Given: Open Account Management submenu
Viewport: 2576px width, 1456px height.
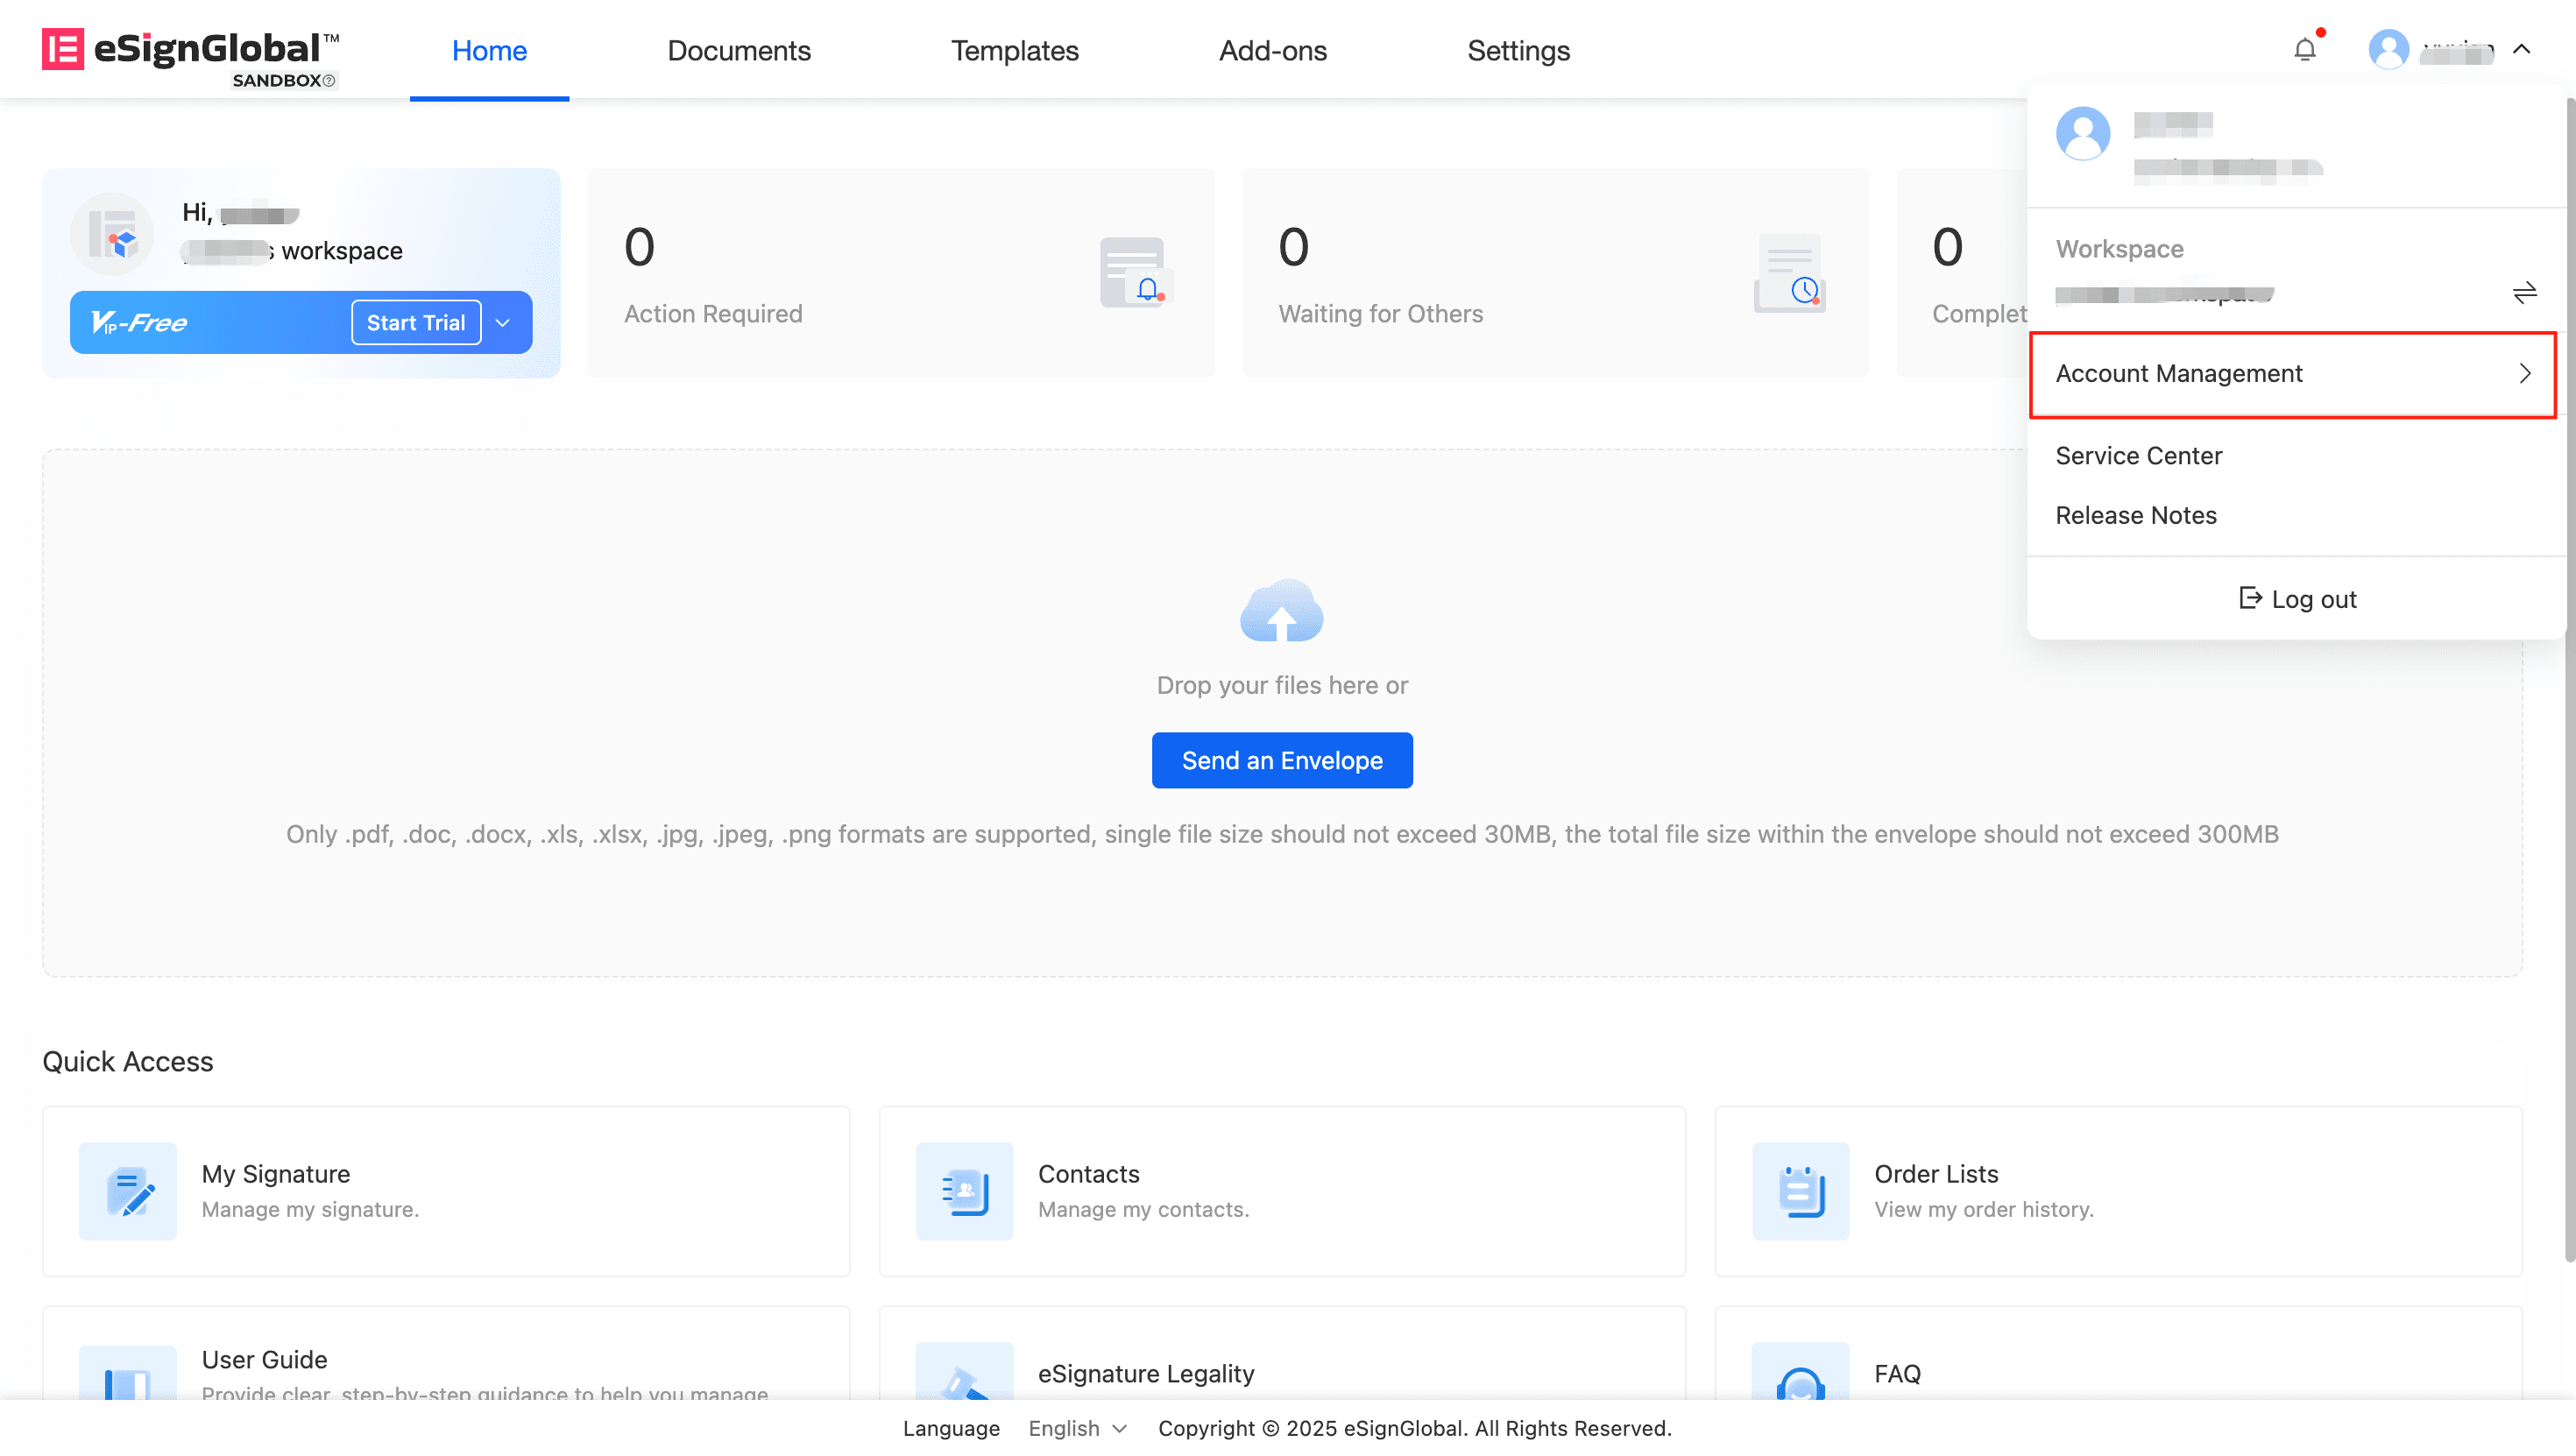Looking at the screenshot, I should [x=2292, y=374].
